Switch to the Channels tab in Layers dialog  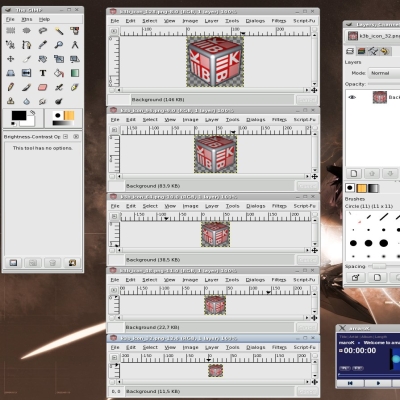coord(362,51)
